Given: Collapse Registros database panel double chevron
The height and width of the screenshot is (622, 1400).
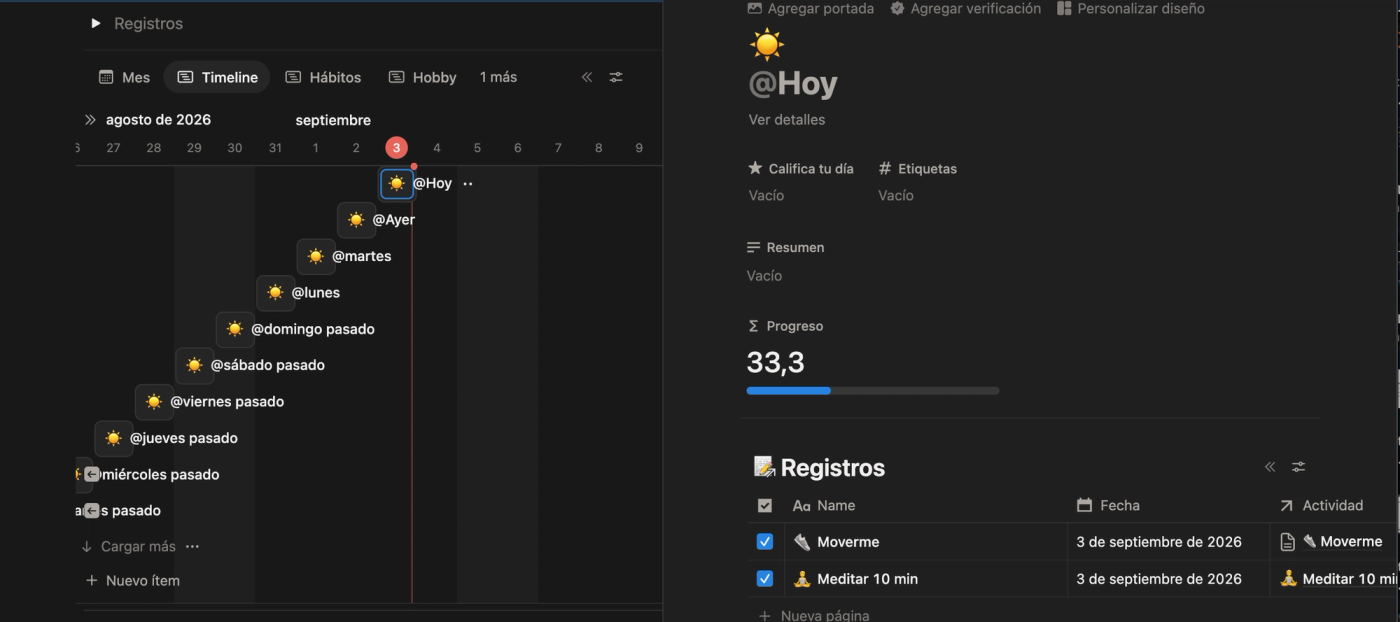Looking at the screenshot, I should pos(1270,466).
